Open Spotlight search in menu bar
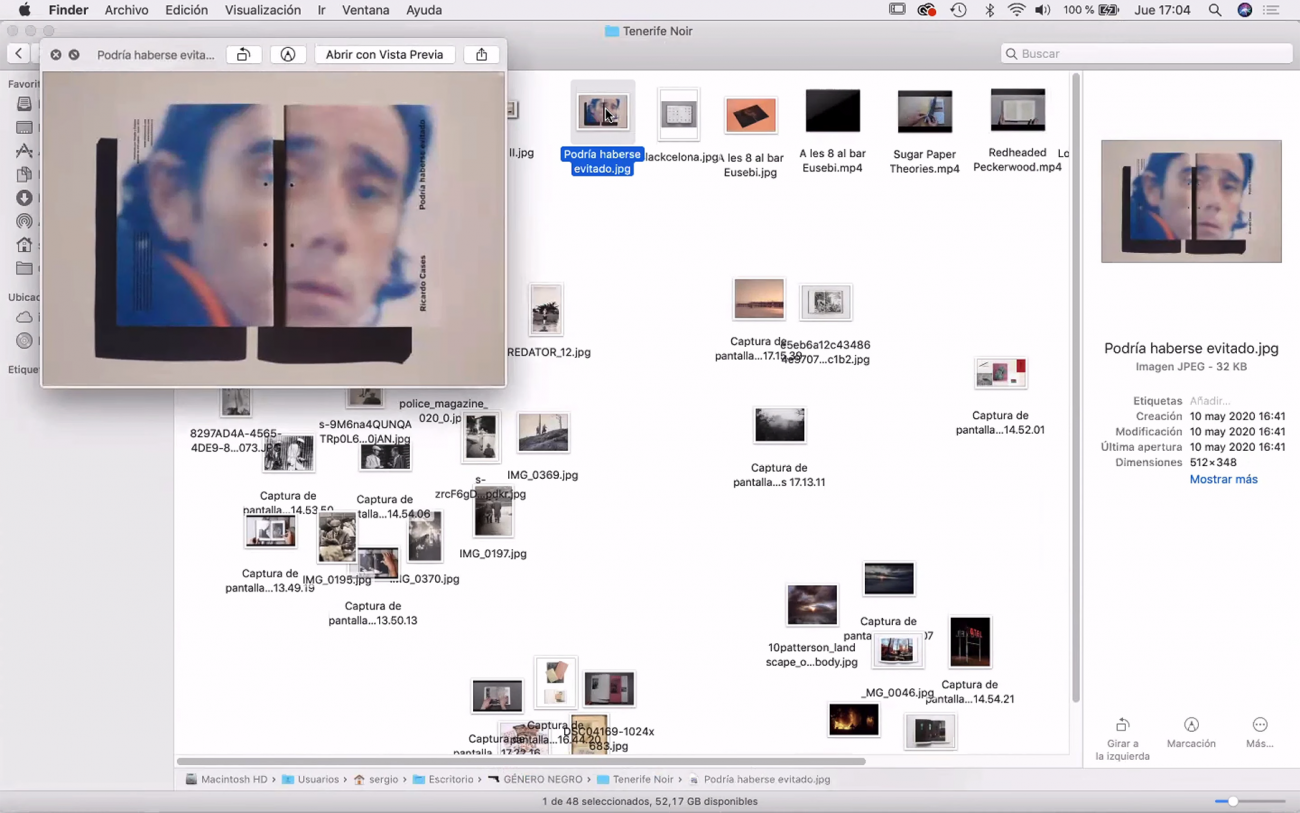1300x813 pixels. pos(1215,10)
